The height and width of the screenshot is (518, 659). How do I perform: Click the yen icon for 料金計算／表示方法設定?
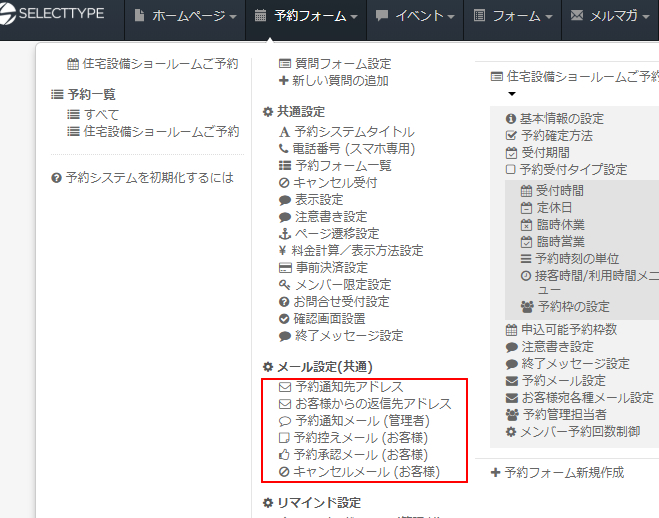pyautogui.click(x=284, y=250)
